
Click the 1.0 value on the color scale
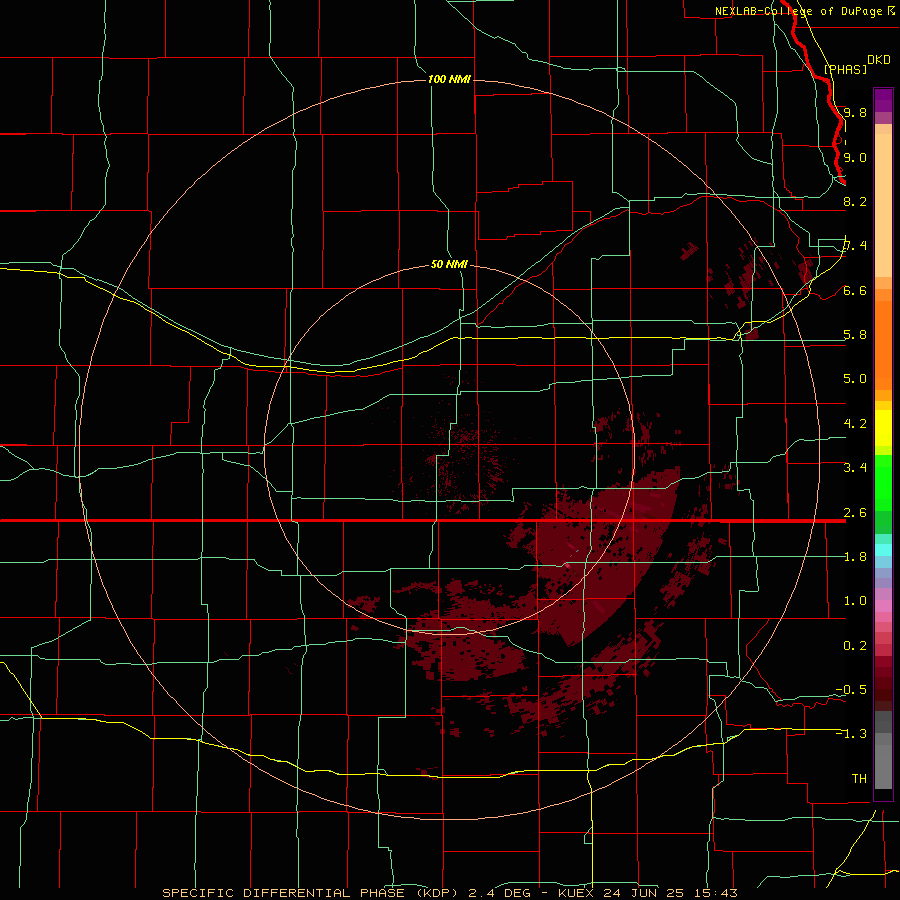click(x=855, y=601)
